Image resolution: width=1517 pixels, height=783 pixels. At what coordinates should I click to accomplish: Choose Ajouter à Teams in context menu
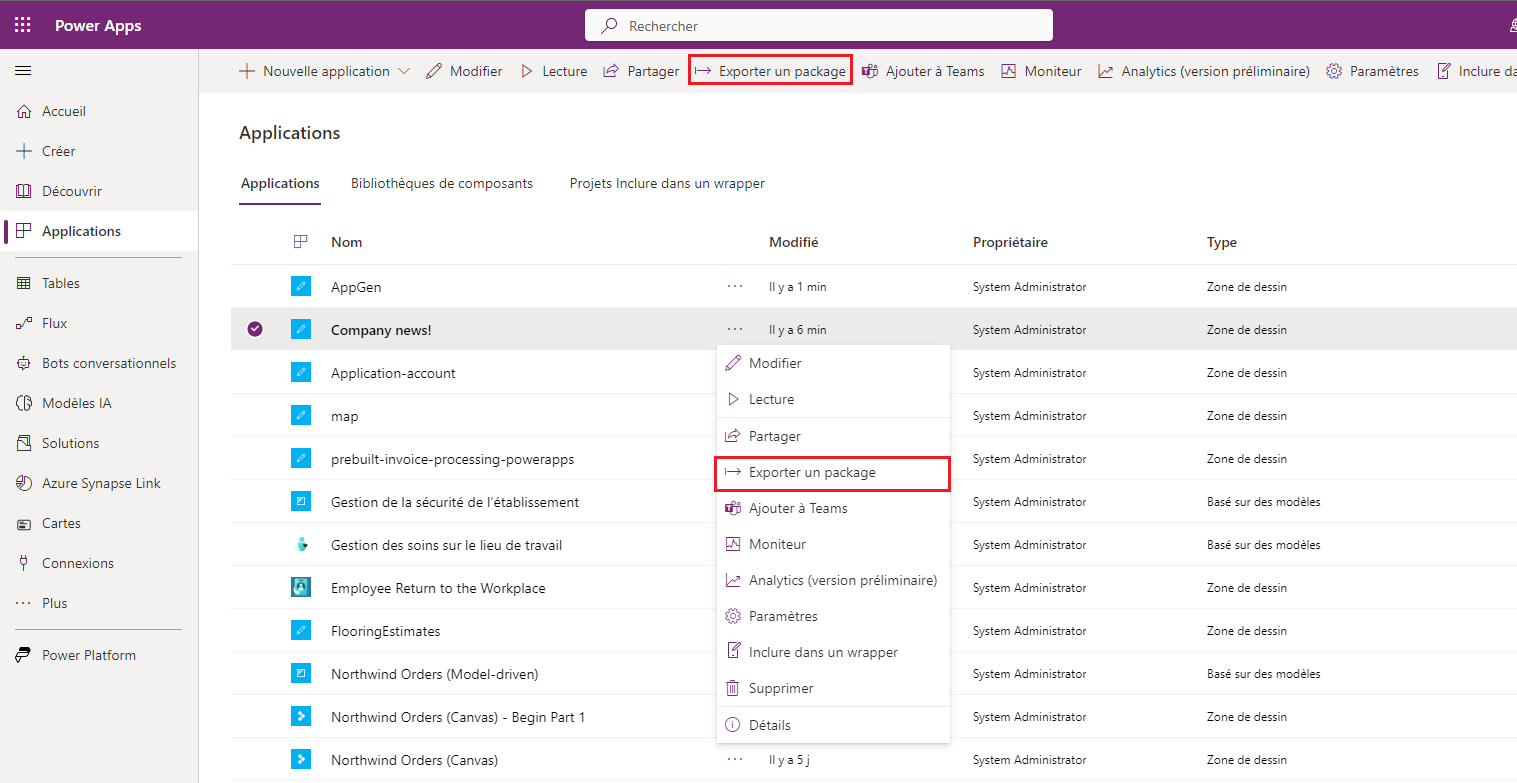[833, 508]
